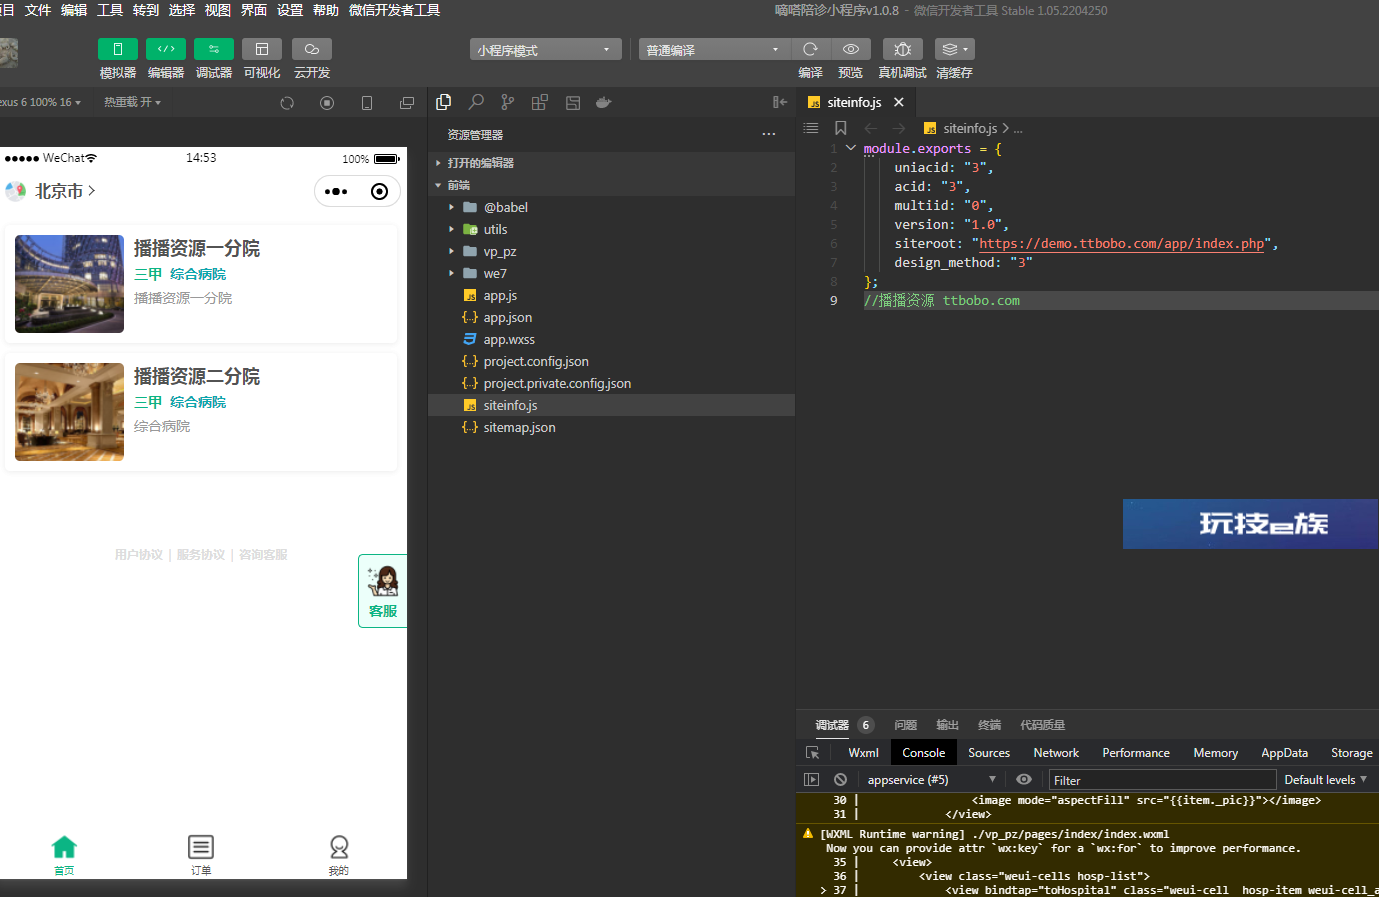Open the 微信开发者工具 menu
Screen dimensions: 1379x897
(x=394, y=10)
